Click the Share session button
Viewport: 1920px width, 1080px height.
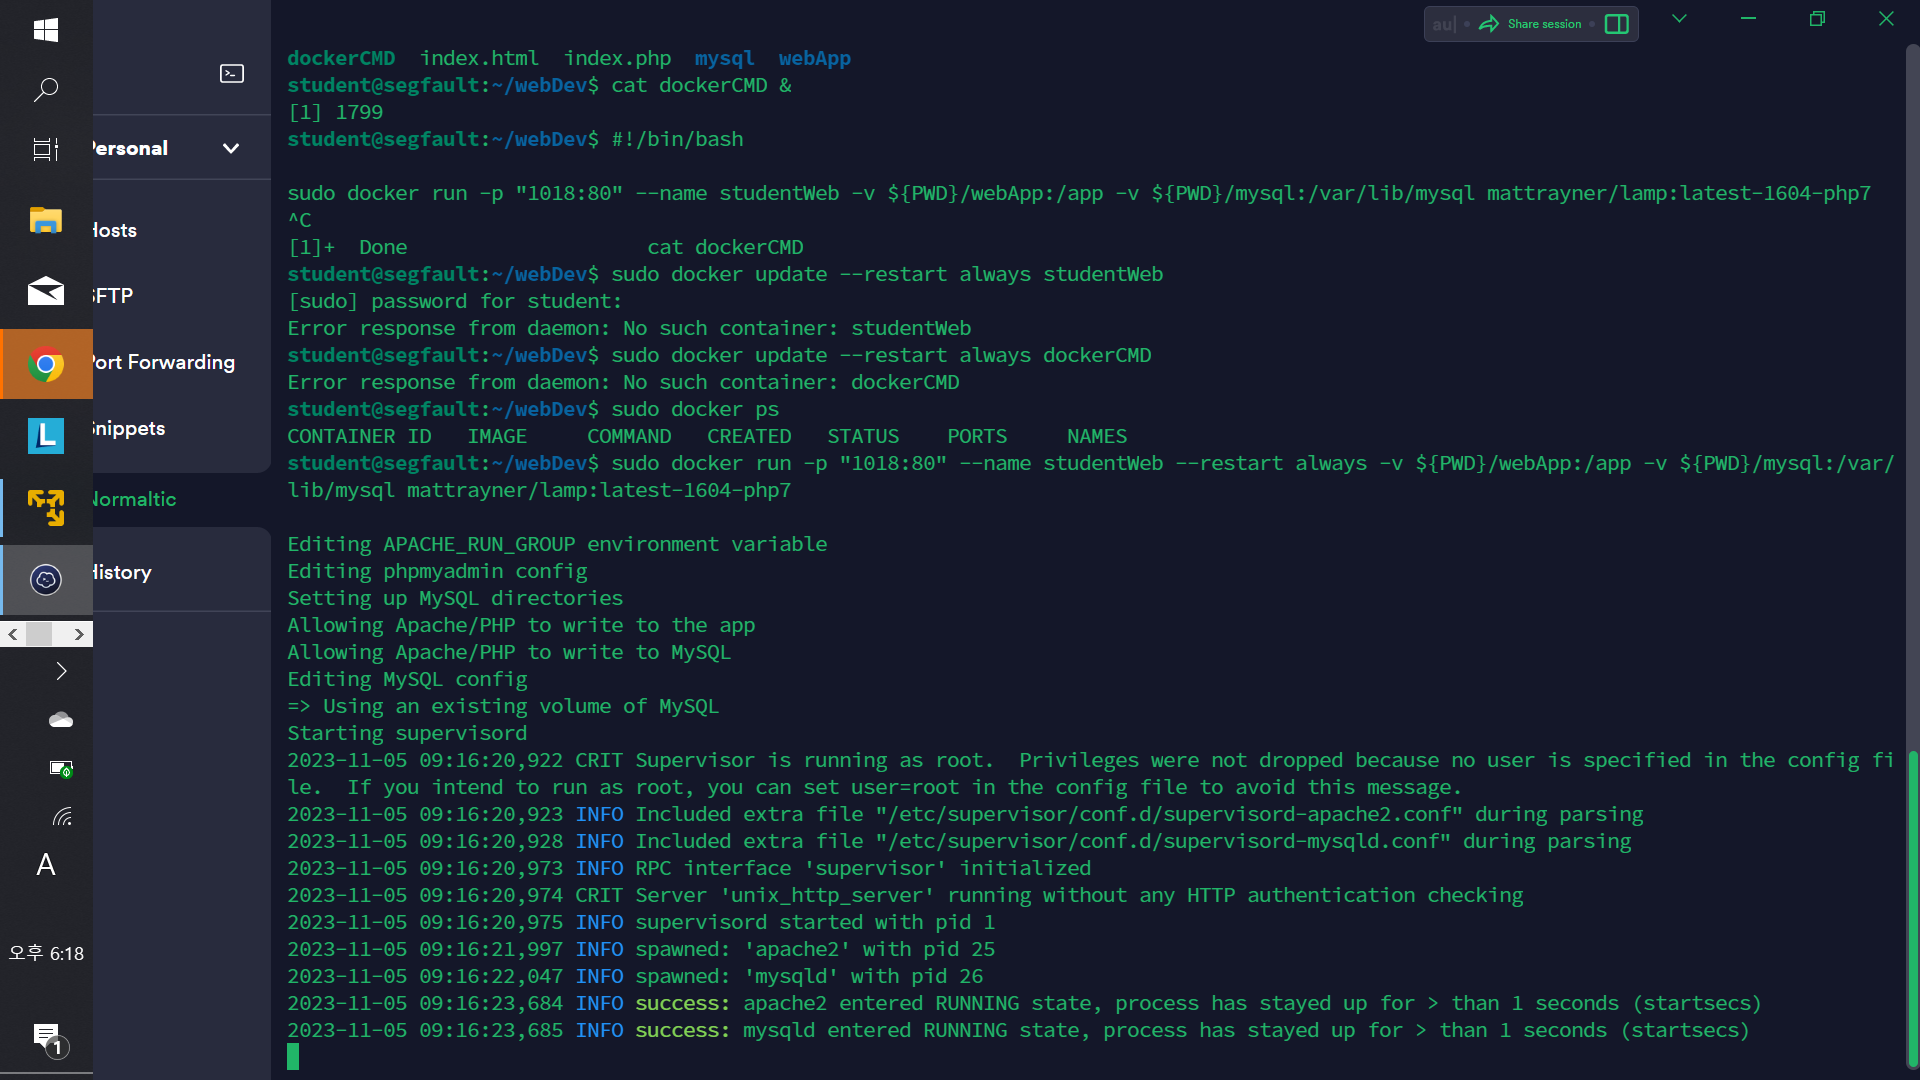(x=1544, y=24)
